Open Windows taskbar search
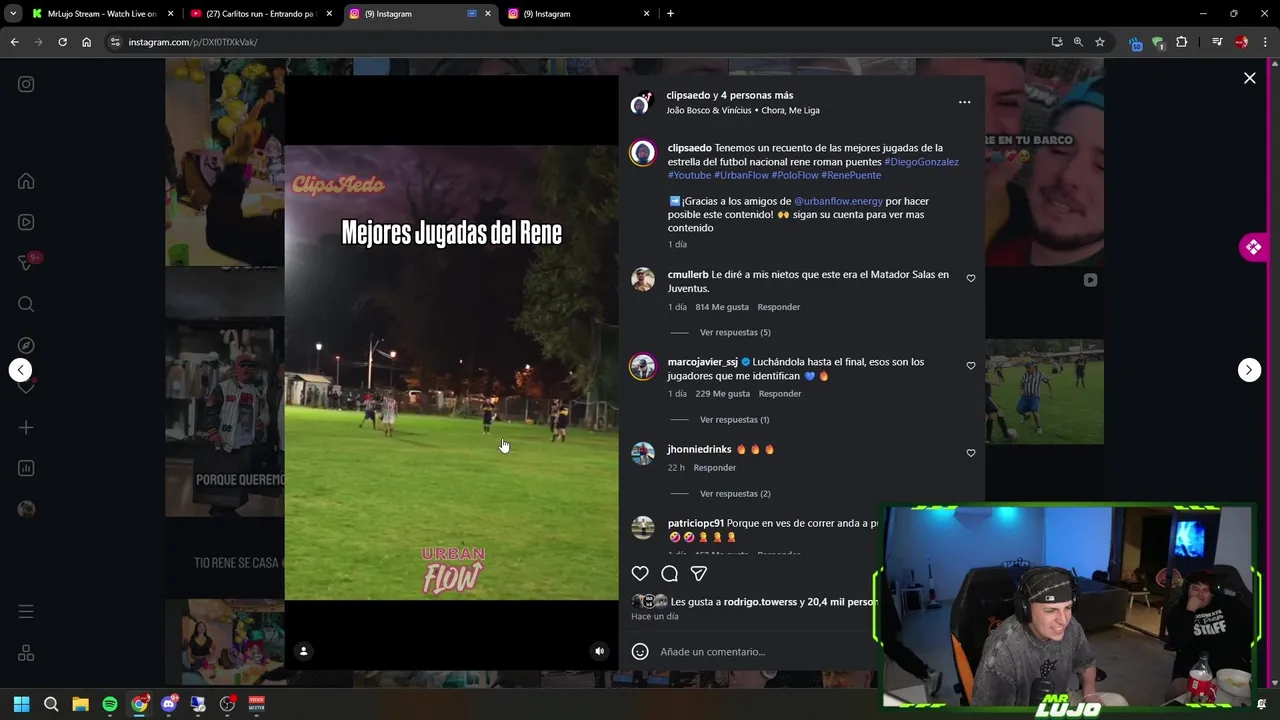The height and width of the screenshot is (720, 1280). point(51,704)
